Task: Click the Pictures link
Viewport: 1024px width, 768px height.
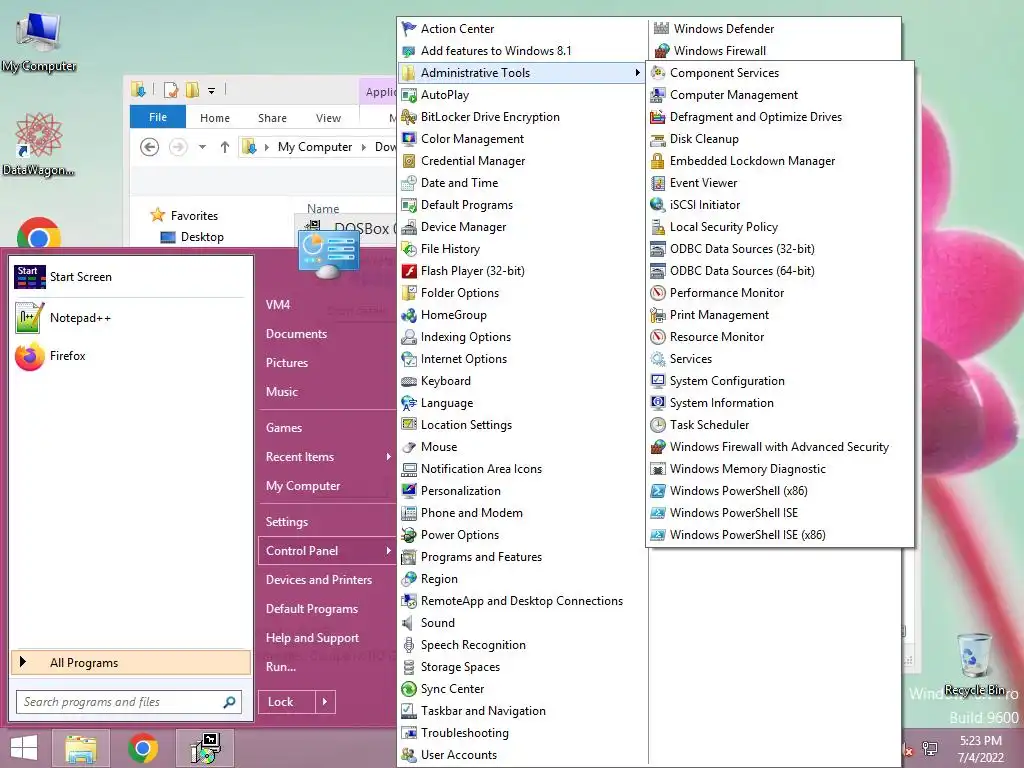Action: (x=287, y=363)
